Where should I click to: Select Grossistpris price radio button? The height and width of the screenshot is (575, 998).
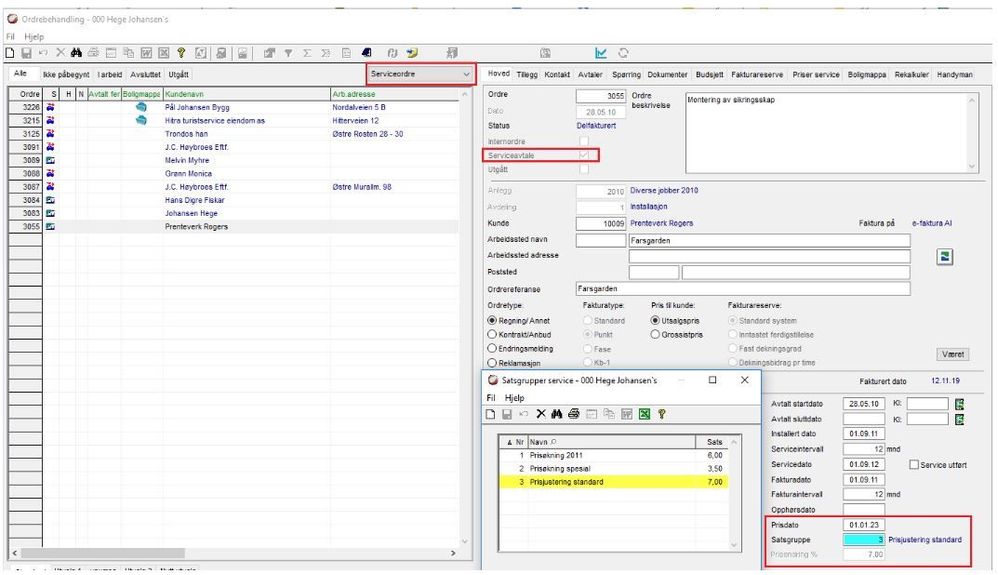pyautogui.click(x=655, y=334)
